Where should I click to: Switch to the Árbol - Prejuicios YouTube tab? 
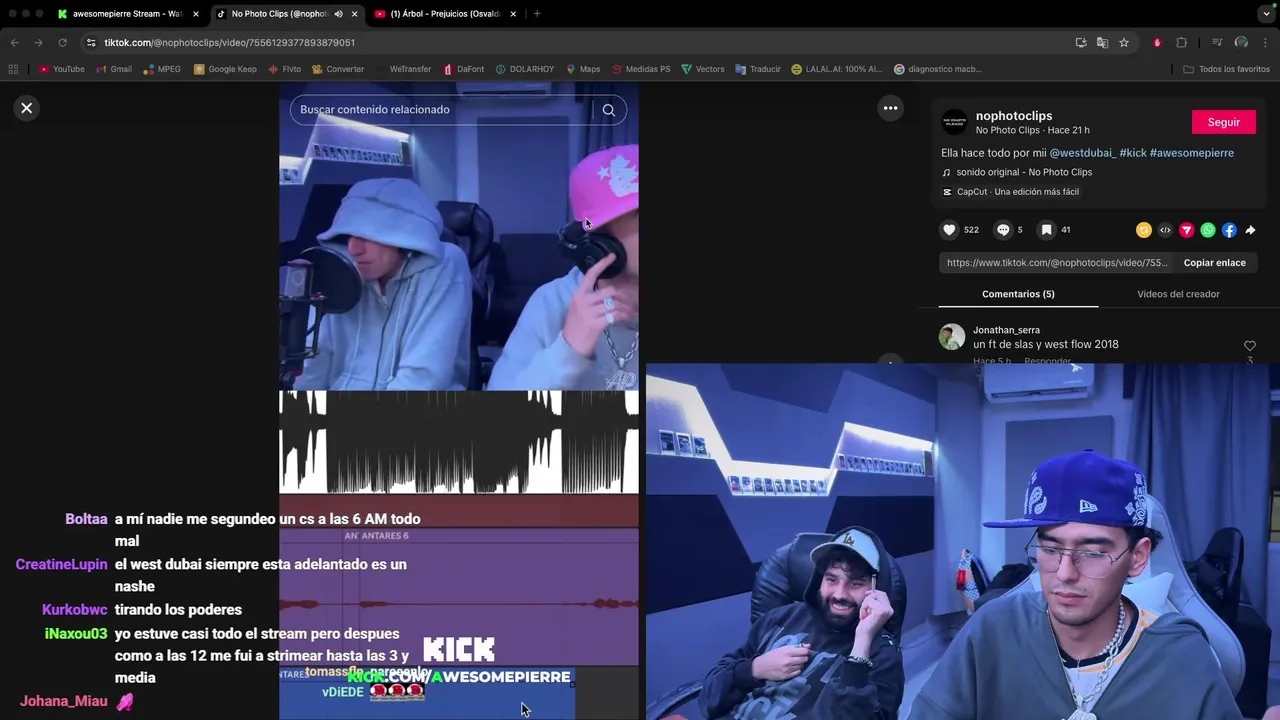[445, 14]
